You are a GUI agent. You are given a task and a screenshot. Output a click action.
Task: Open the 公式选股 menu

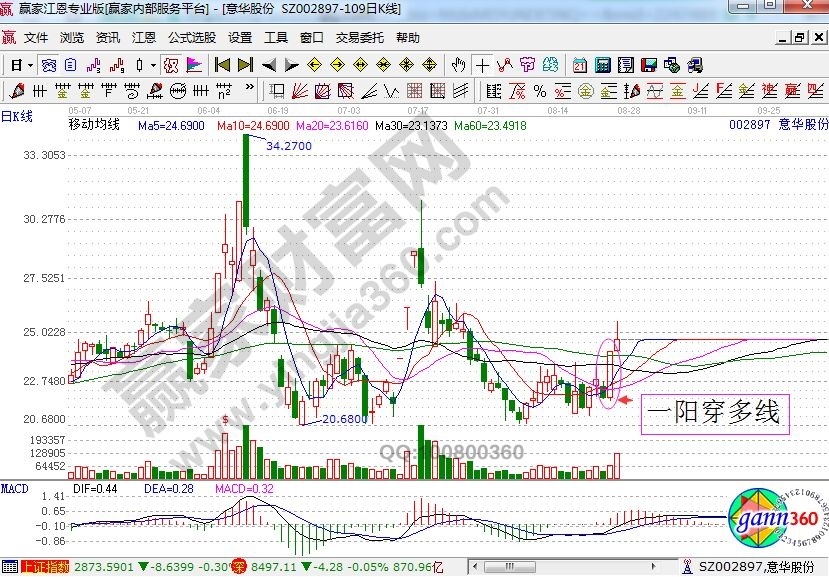point(192,38)
